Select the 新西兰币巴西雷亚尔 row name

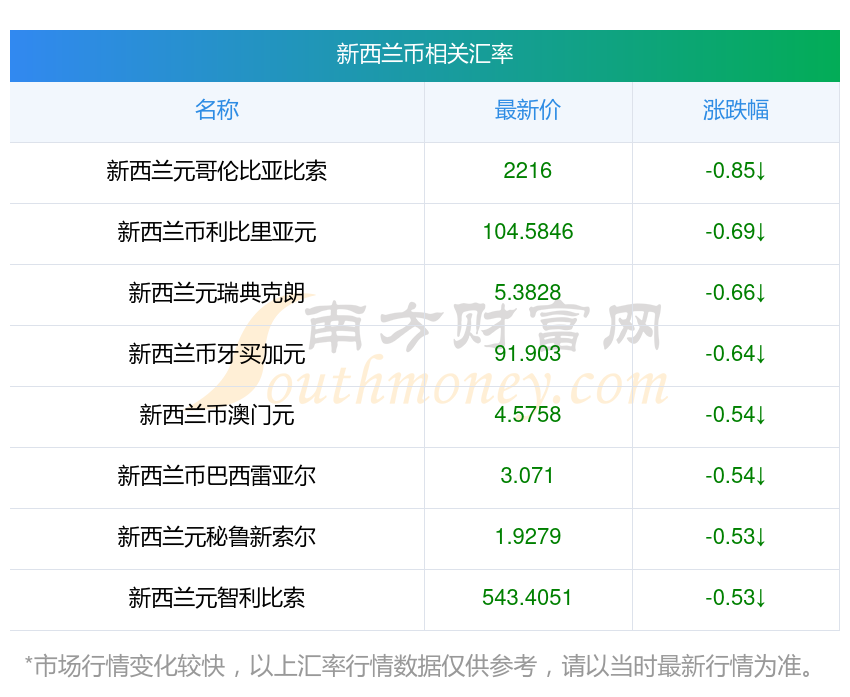coord(217,476)
